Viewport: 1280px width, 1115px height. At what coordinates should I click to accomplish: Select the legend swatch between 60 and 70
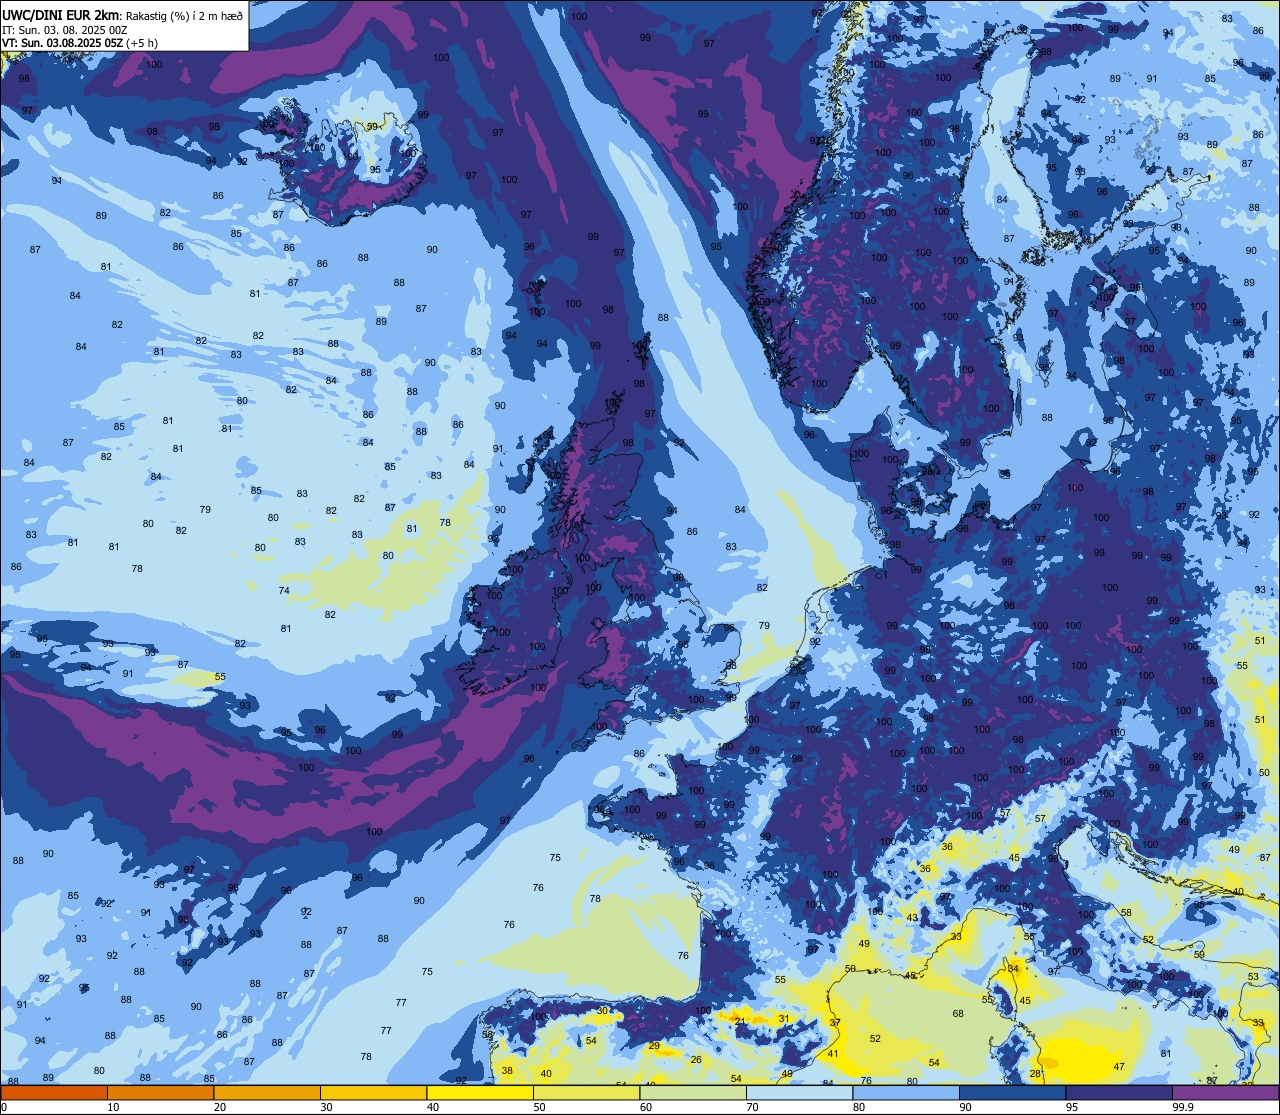(693, 1092)
